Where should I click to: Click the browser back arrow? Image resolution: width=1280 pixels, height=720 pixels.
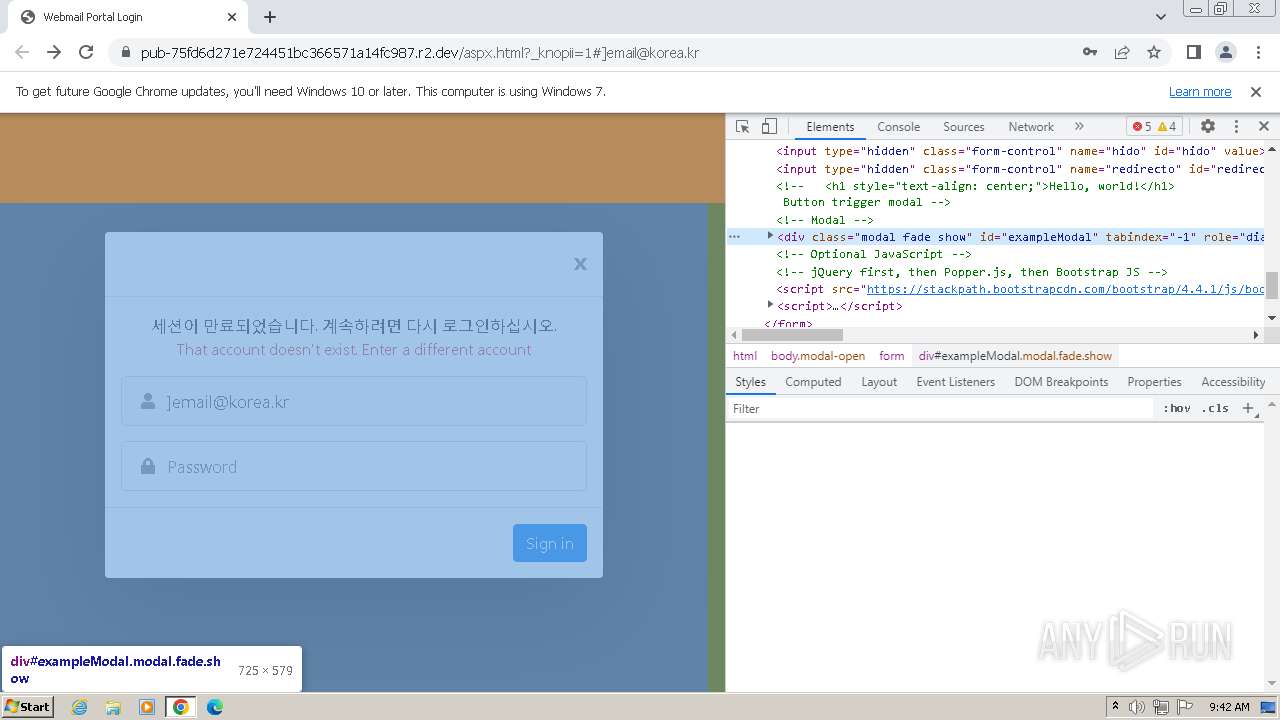pyautogui.click(x=22, y=52)
